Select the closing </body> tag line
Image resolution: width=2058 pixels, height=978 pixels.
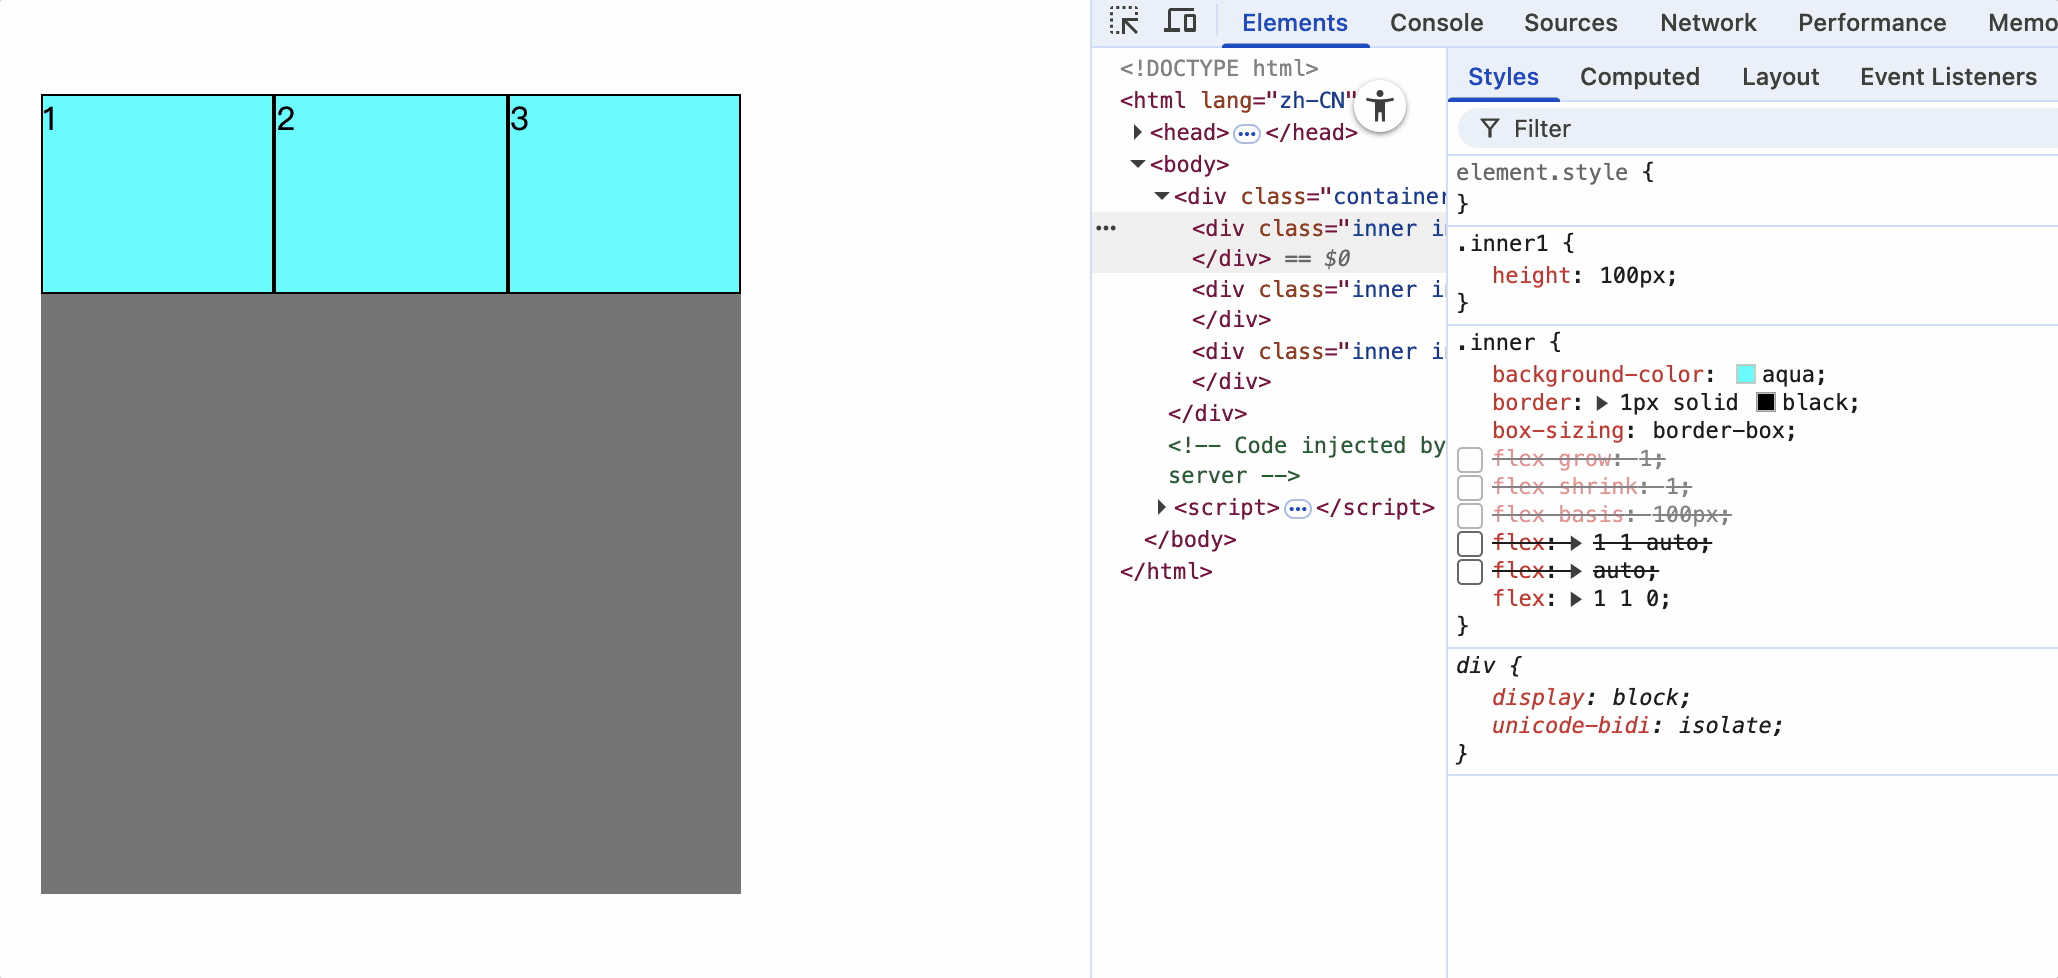point(1190,539)
